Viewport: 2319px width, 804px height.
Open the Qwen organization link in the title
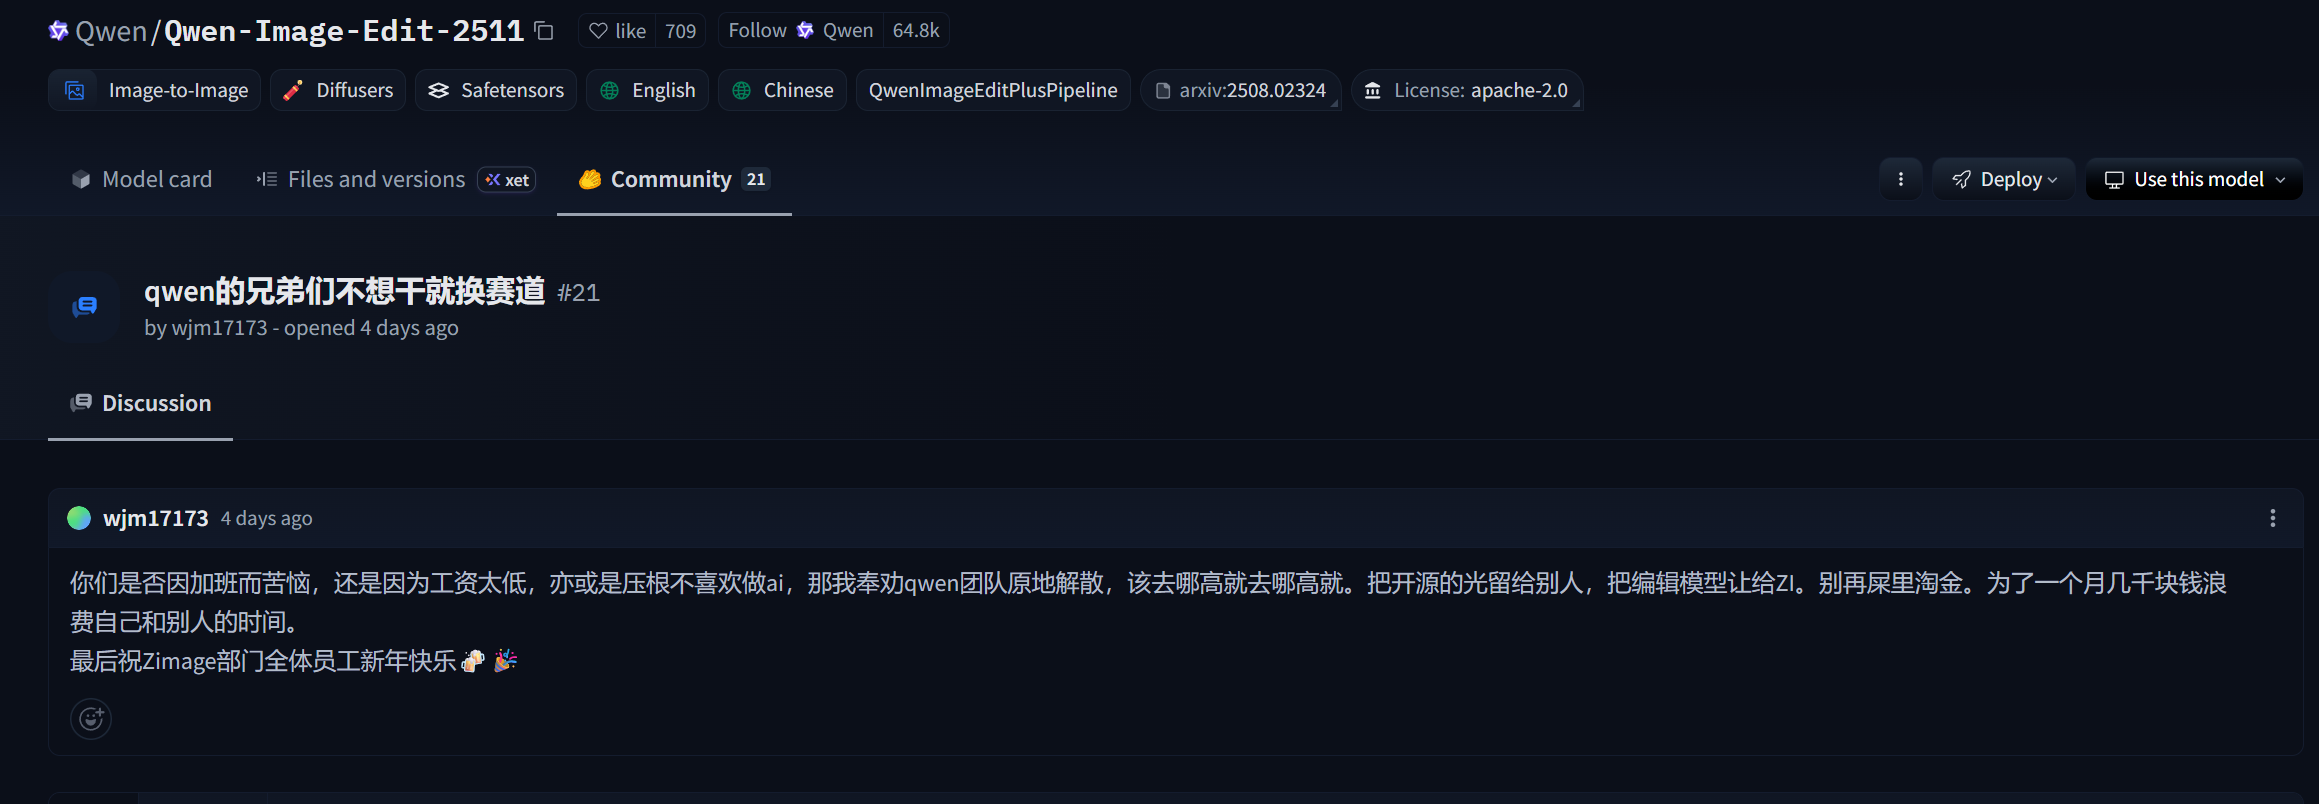111,31
